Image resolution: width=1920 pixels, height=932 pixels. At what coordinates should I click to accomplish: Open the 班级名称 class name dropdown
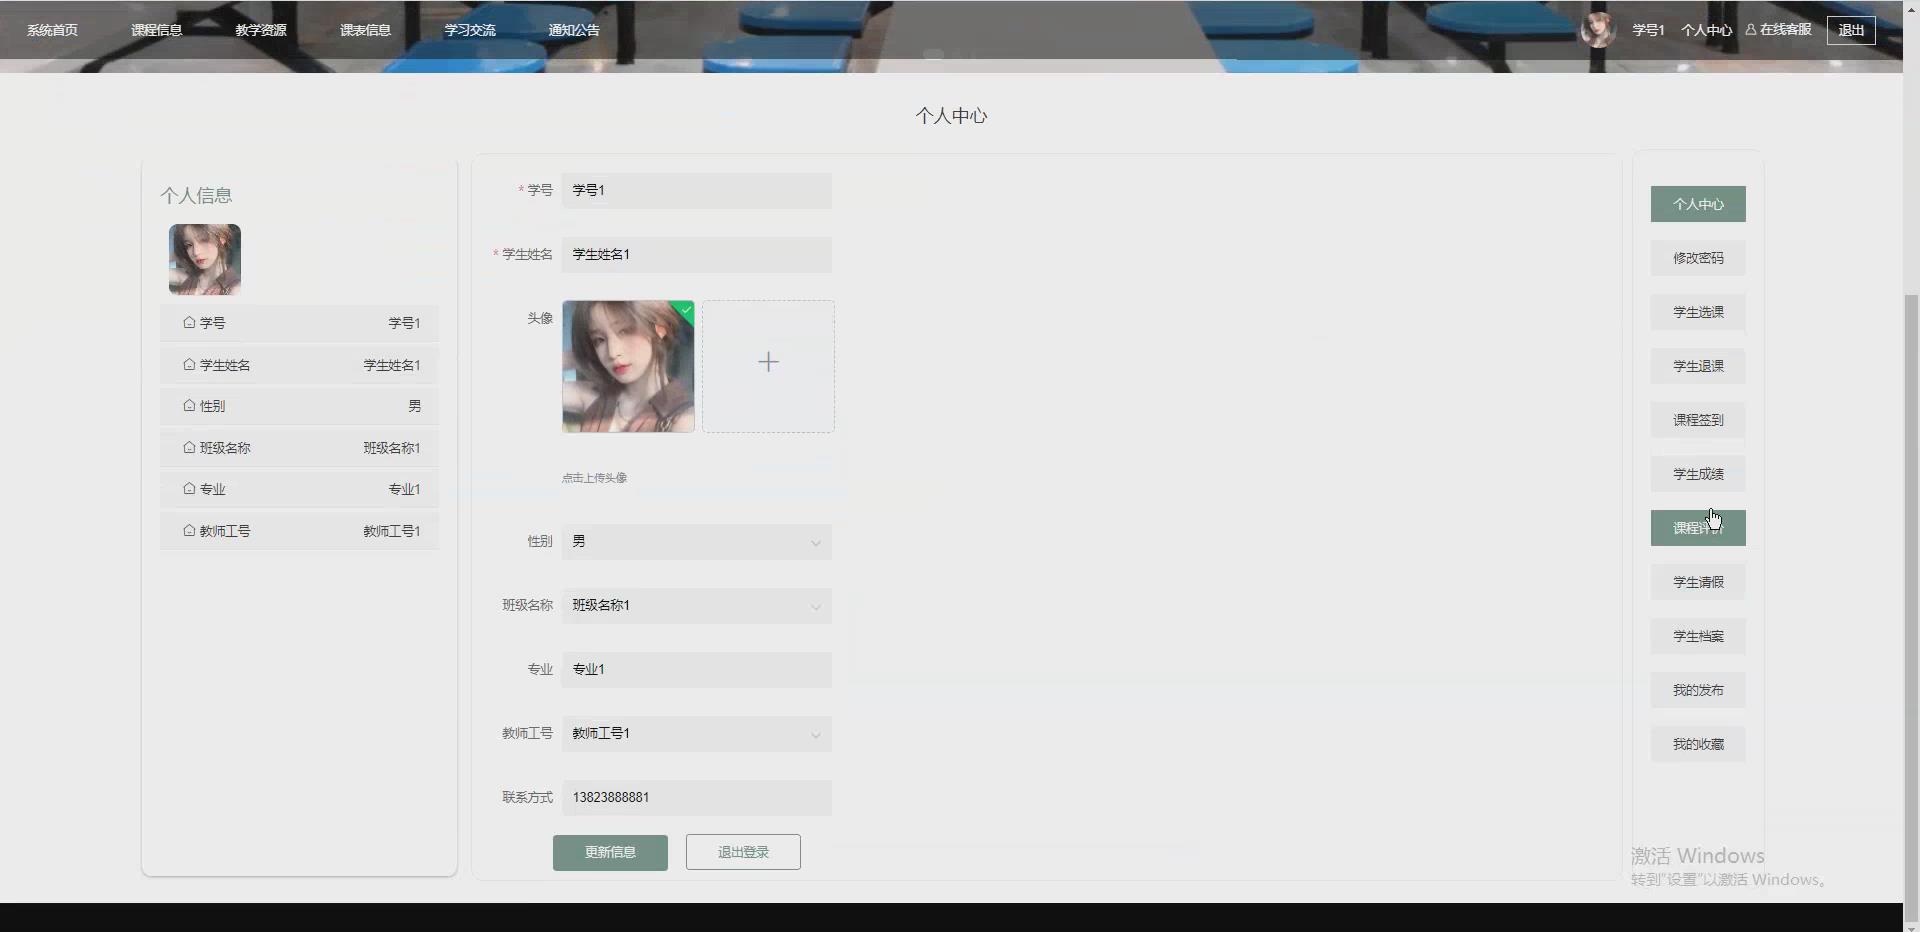(x=815, y=606)
